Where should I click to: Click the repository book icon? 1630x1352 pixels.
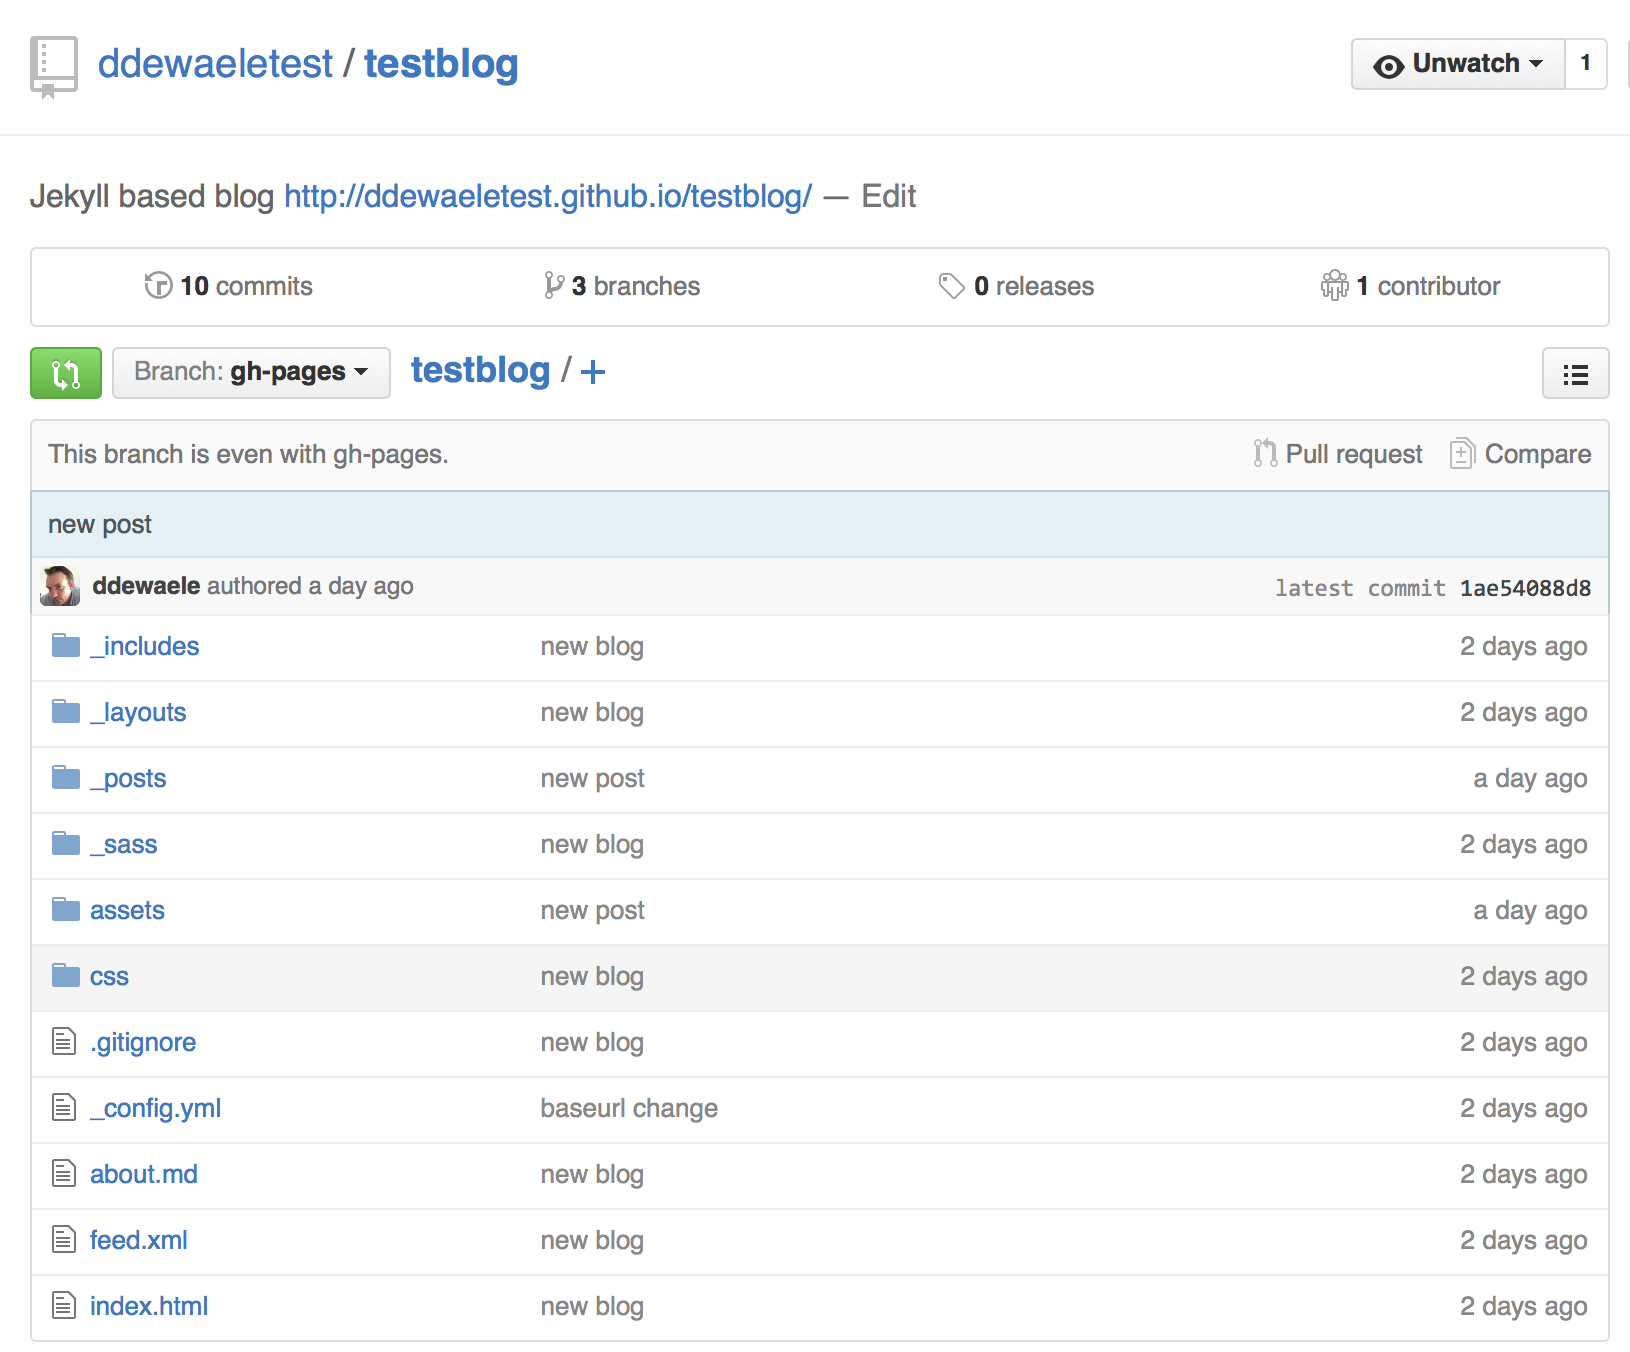click(x=54, y=67)
